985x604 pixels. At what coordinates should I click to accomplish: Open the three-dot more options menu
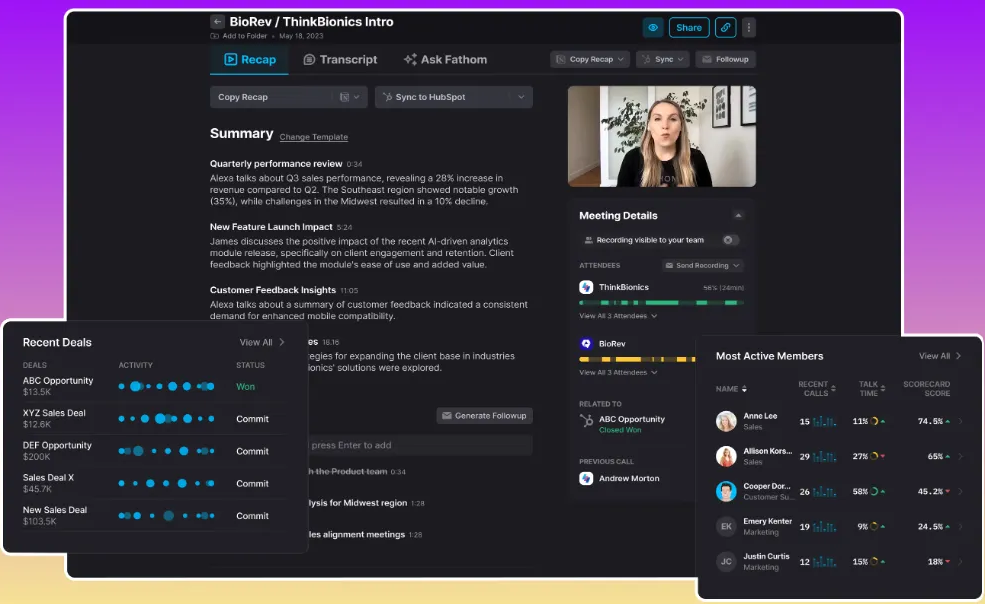pos(749,28)
